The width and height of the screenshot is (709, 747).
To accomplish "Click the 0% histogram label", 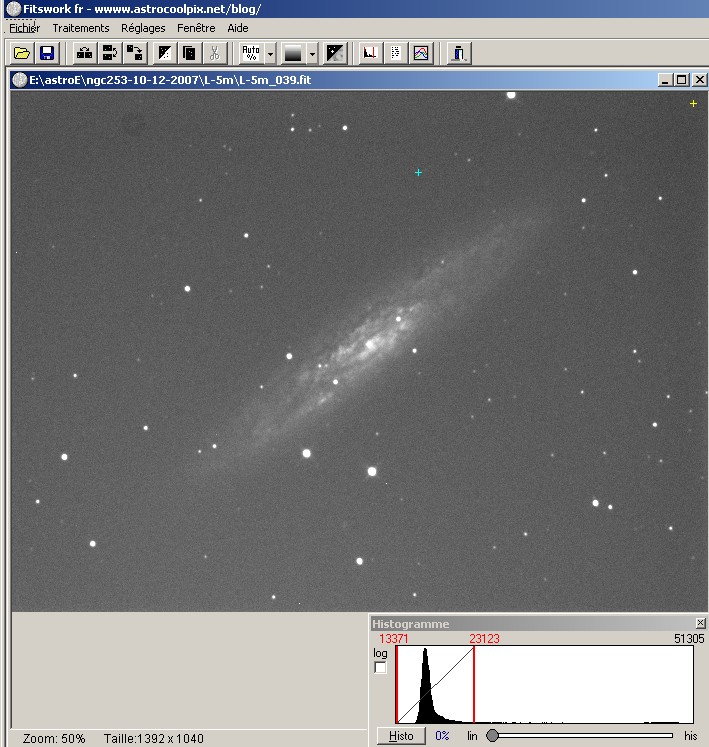I will 442,736.
